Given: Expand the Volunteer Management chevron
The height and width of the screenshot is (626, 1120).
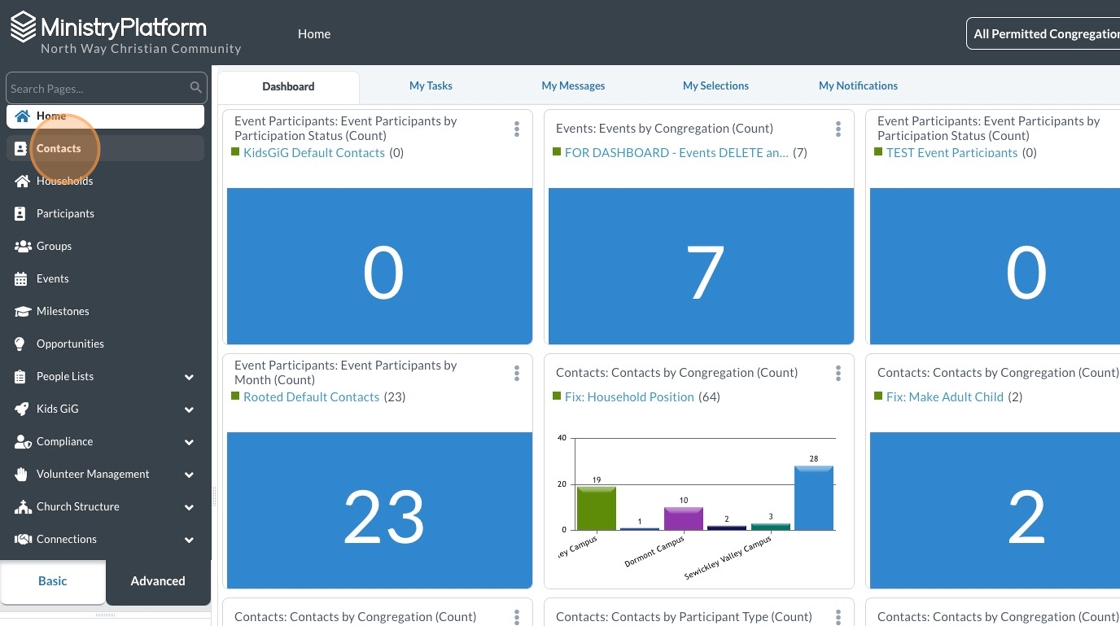Looking at the screenshot, I should (189, 475).
